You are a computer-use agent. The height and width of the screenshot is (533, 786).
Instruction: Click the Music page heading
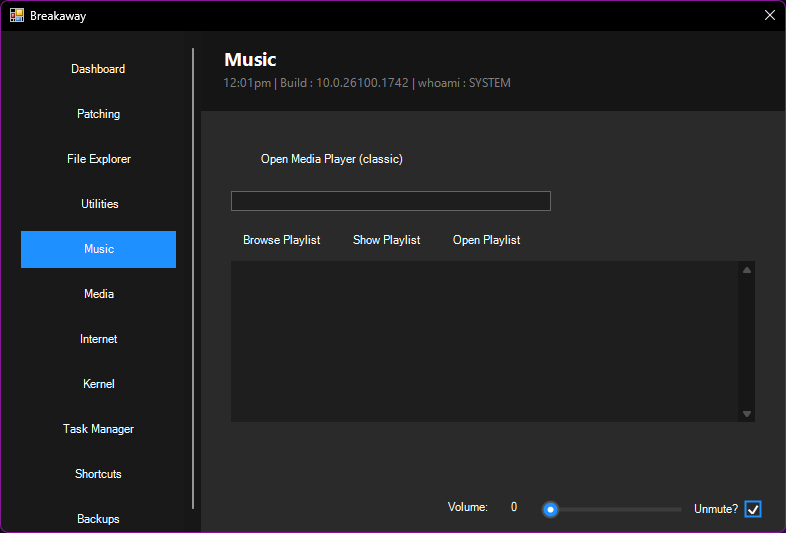250,60
